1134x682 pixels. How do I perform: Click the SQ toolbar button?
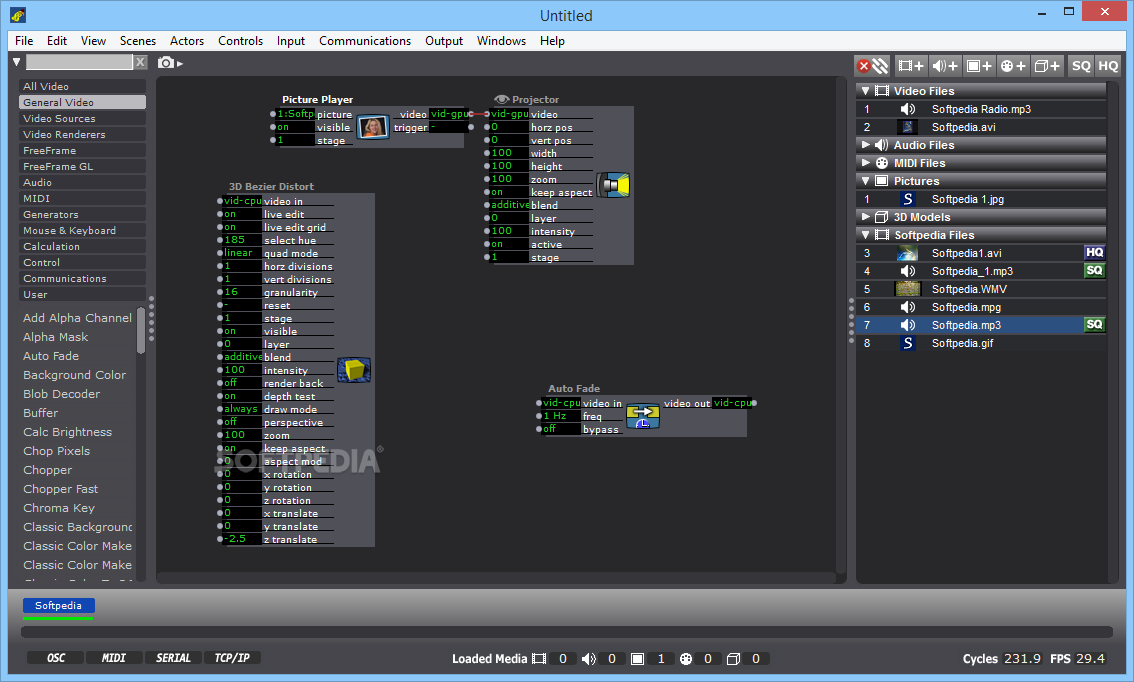(1080, 66)
